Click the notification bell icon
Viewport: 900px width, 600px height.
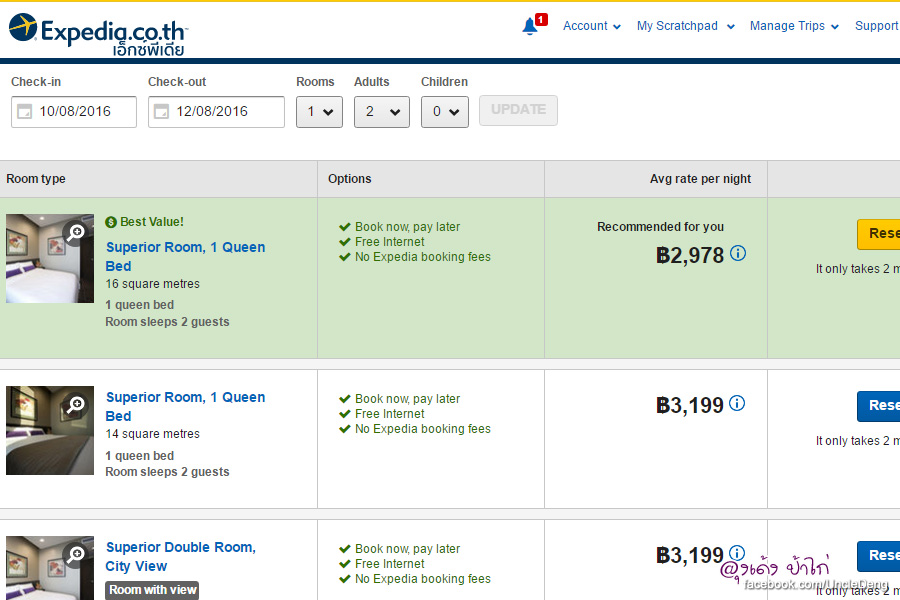pos(530,27)
